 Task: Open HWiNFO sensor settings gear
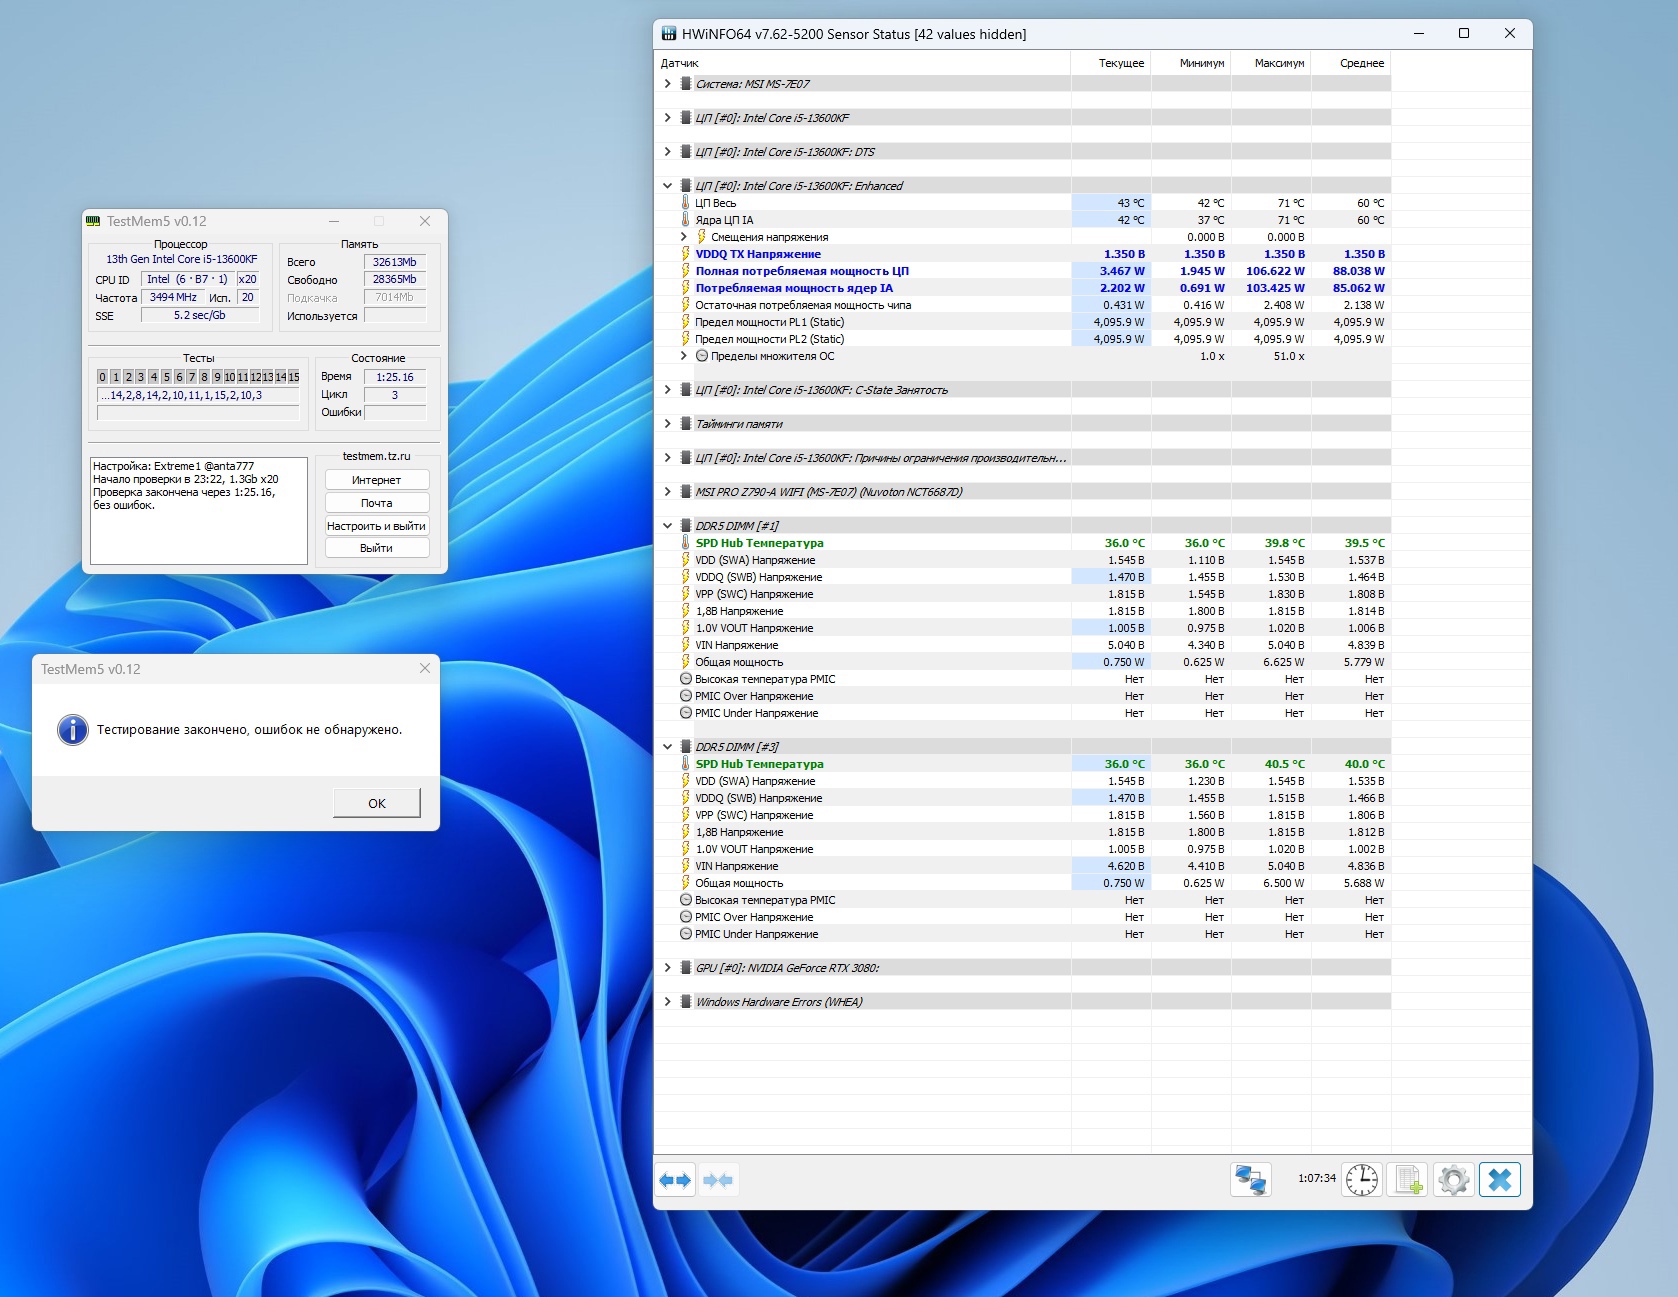1454,1180
